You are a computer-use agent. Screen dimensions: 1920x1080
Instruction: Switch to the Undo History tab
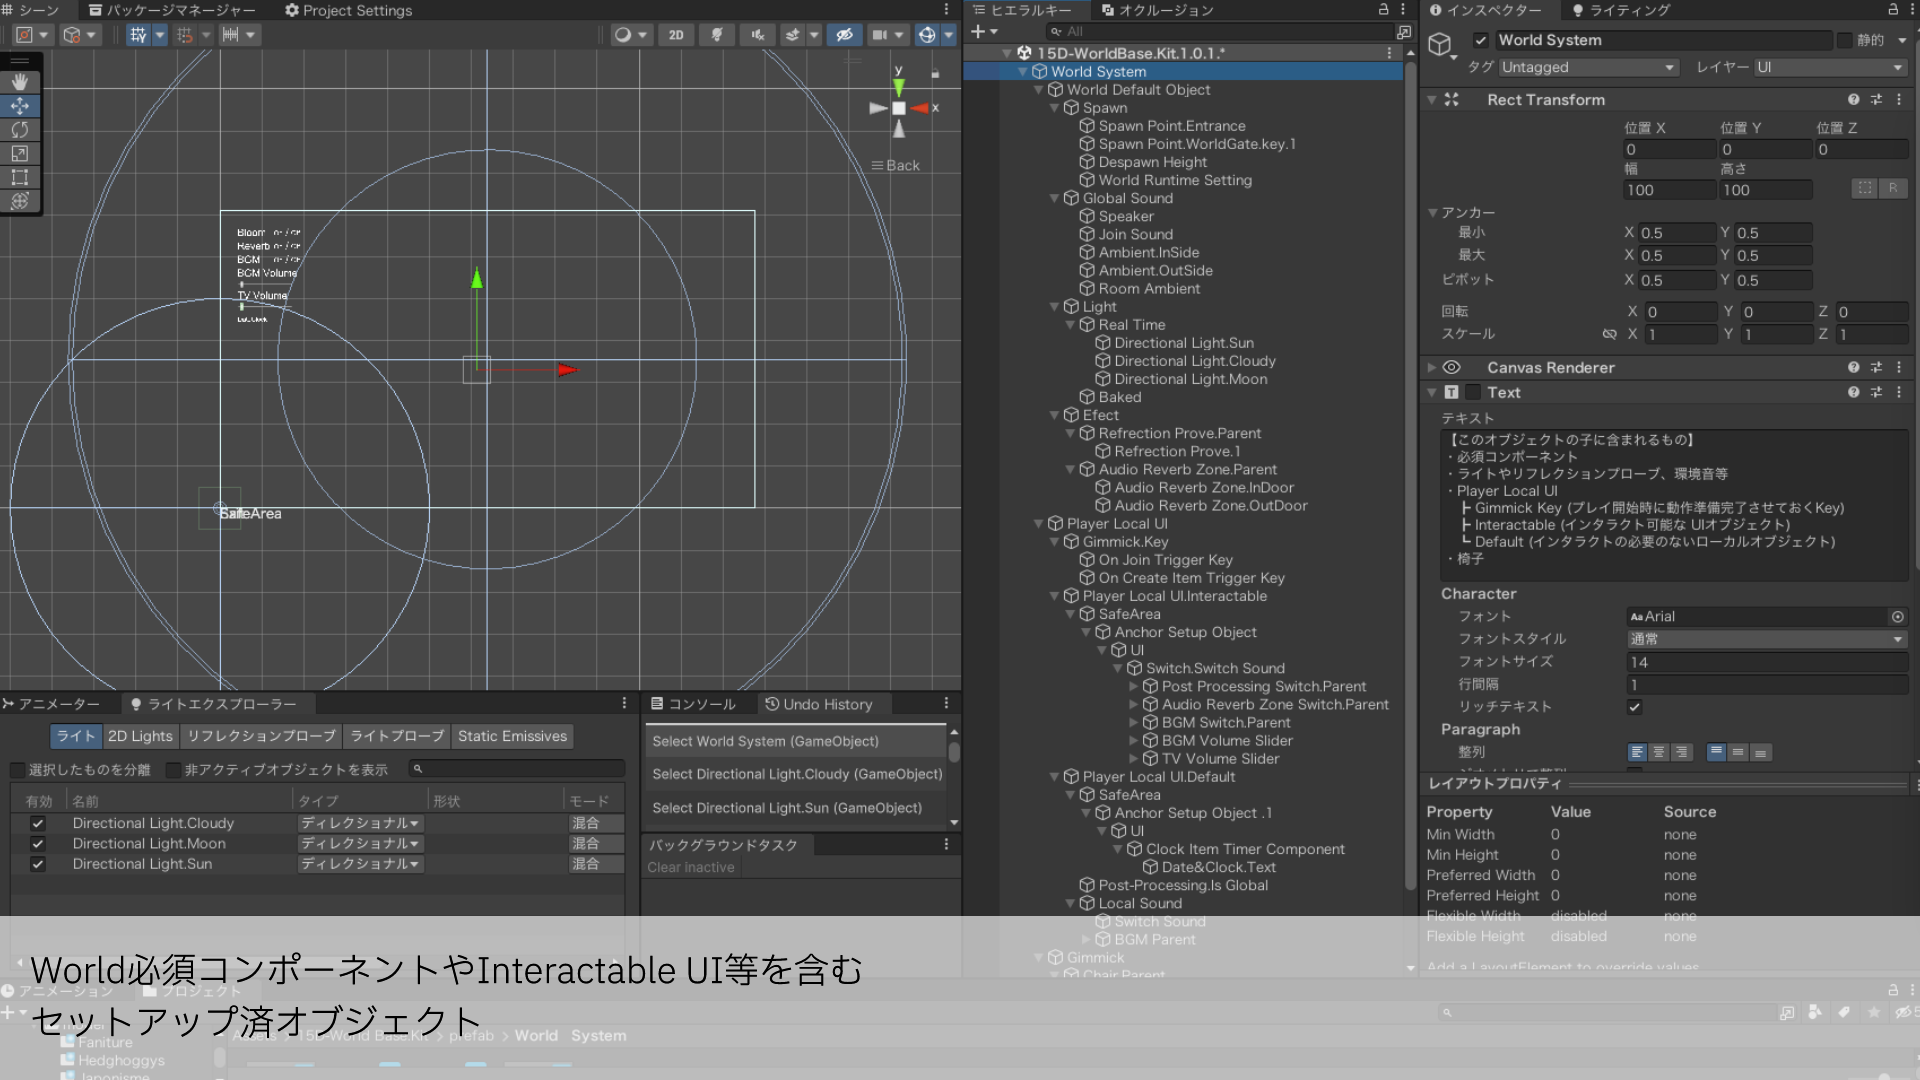point(823,704)
